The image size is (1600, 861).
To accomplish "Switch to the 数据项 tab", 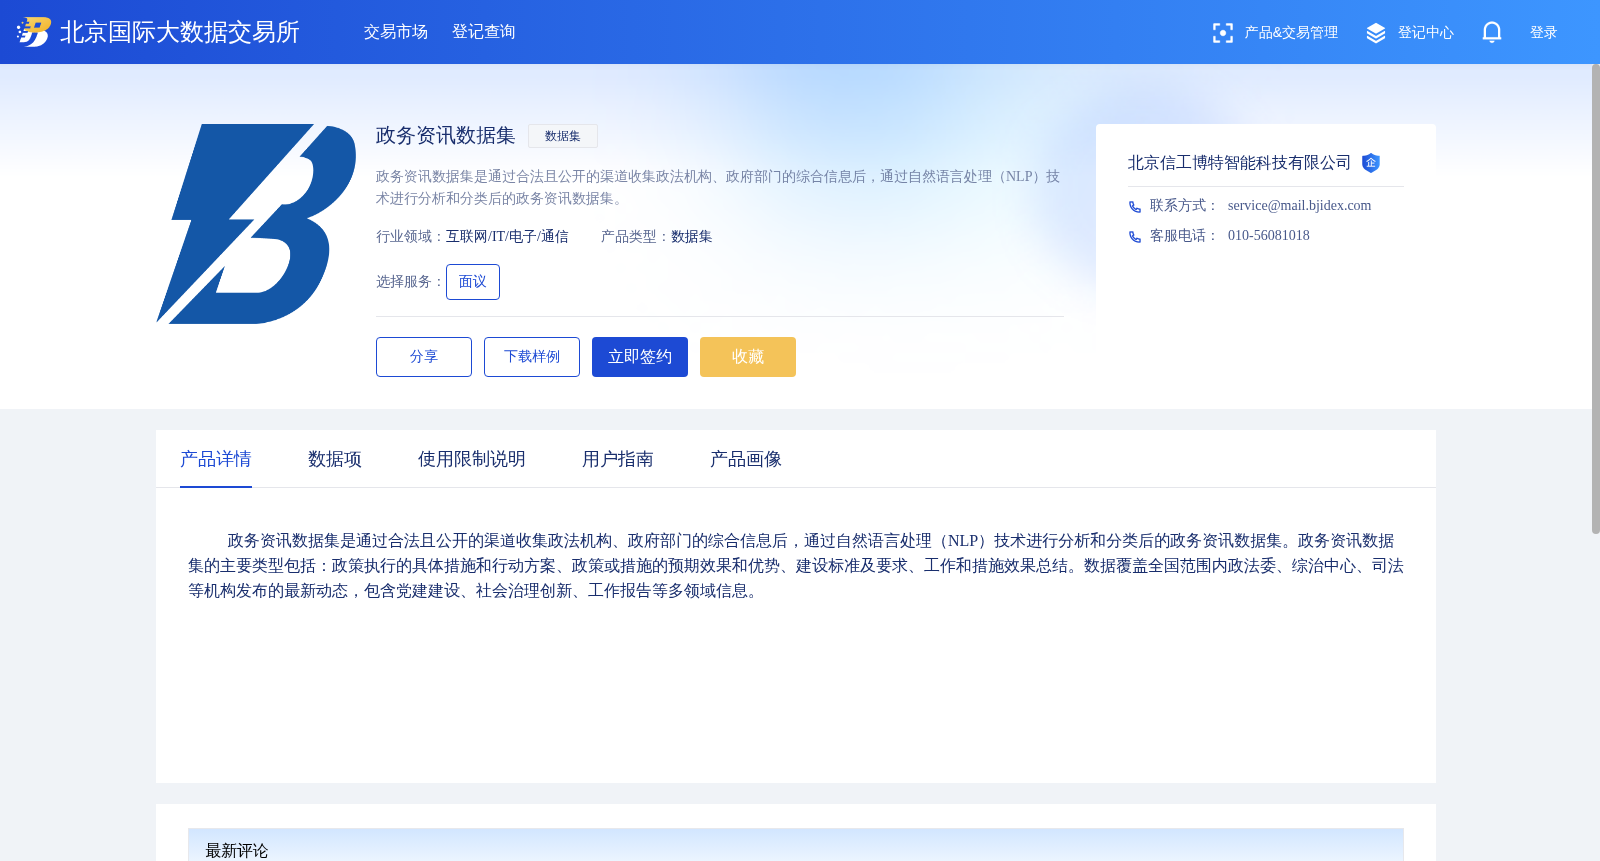I will tap(335, 459).
